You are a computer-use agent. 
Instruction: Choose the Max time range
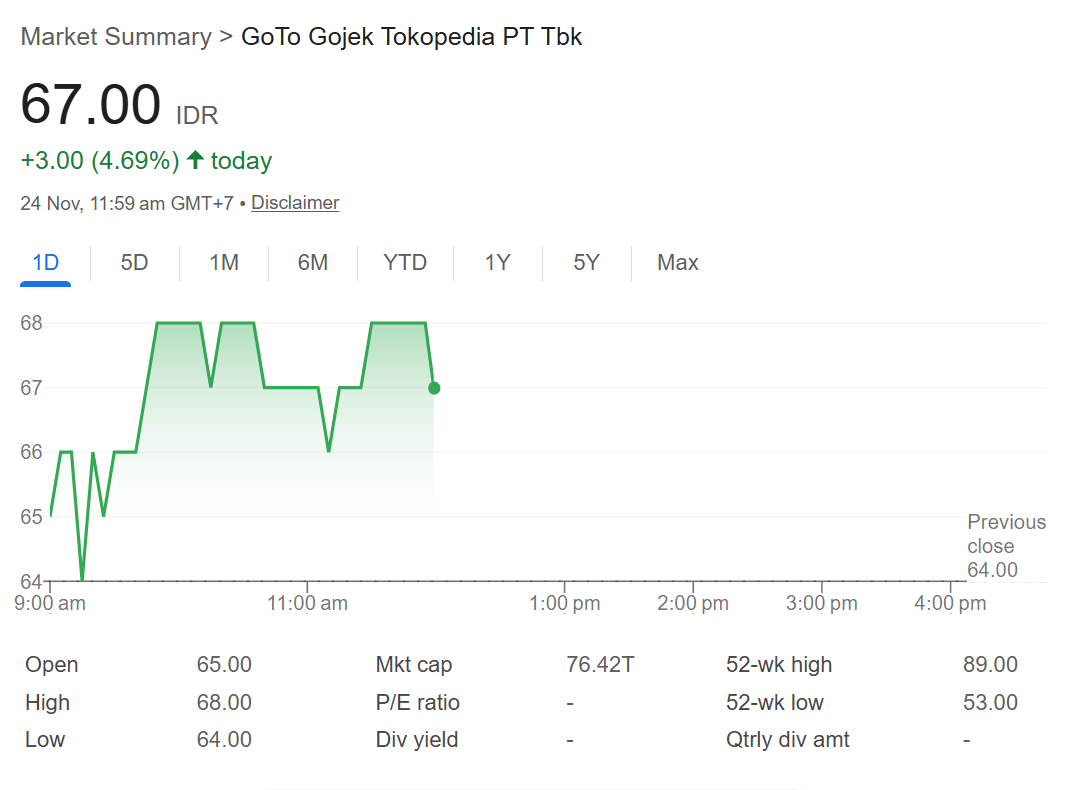coord(677,263)
